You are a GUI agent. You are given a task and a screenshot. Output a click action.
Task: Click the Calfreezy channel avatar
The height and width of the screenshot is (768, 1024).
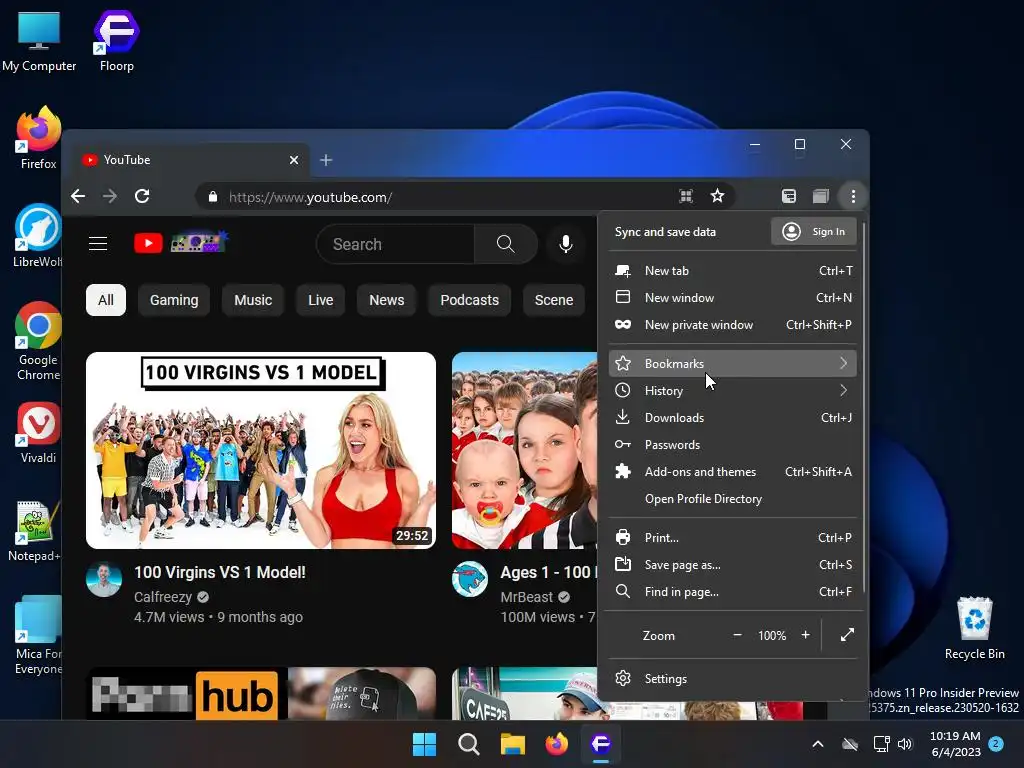[x=104, y=579]
